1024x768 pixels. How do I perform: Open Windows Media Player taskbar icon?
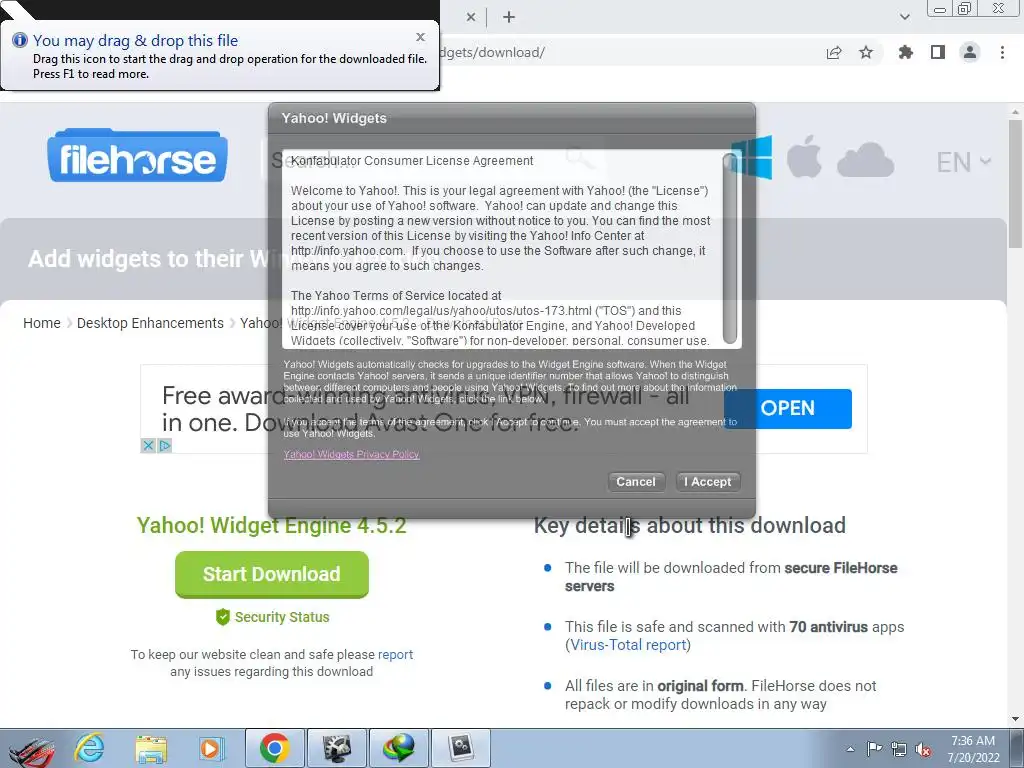(x=210, y=748)
